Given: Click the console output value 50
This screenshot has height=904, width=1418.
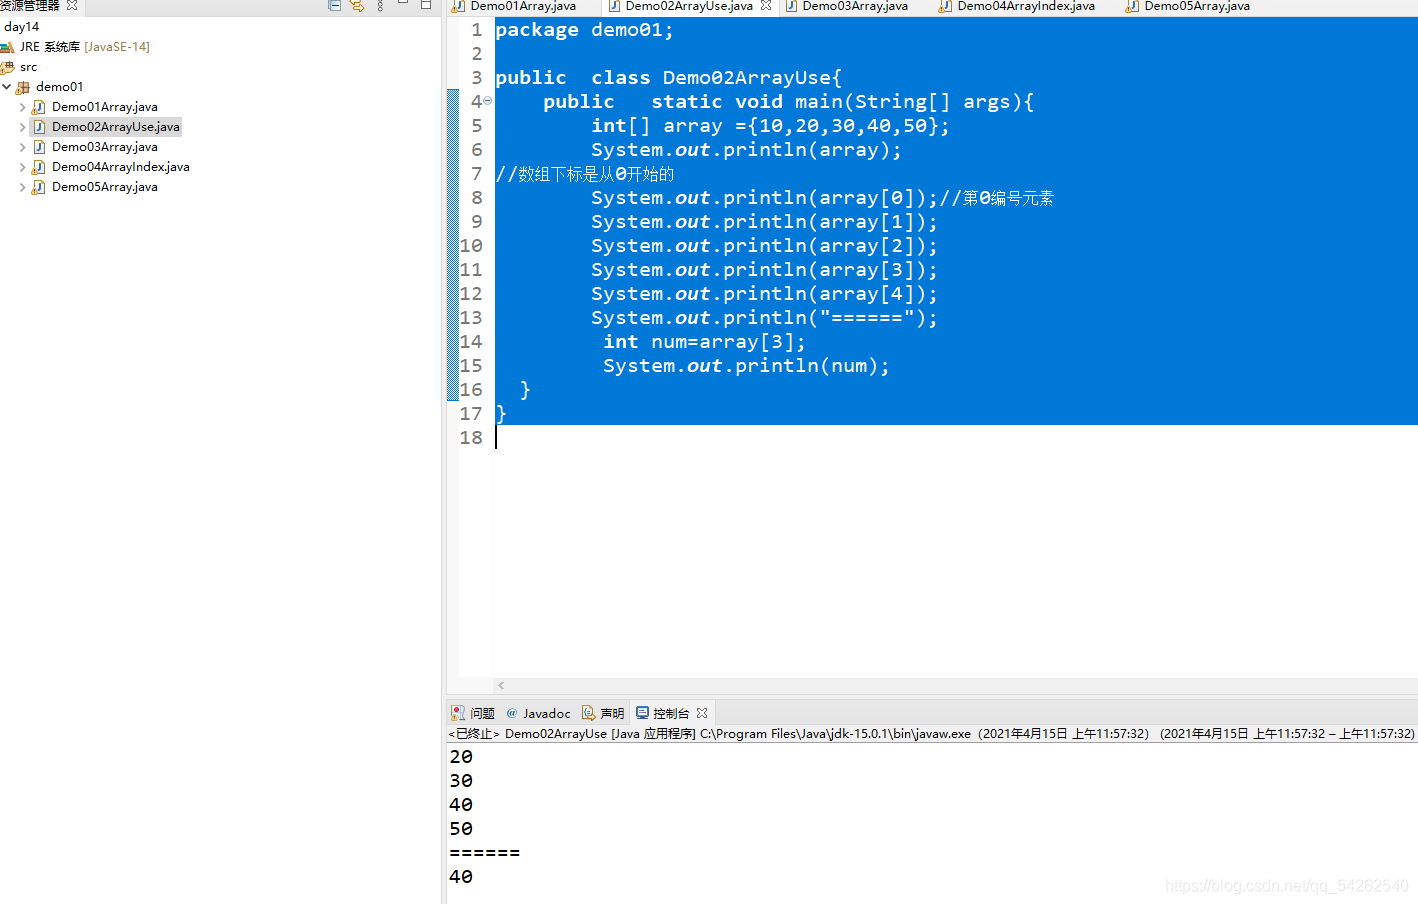Looking at the screenshot, I should point(461,829).
